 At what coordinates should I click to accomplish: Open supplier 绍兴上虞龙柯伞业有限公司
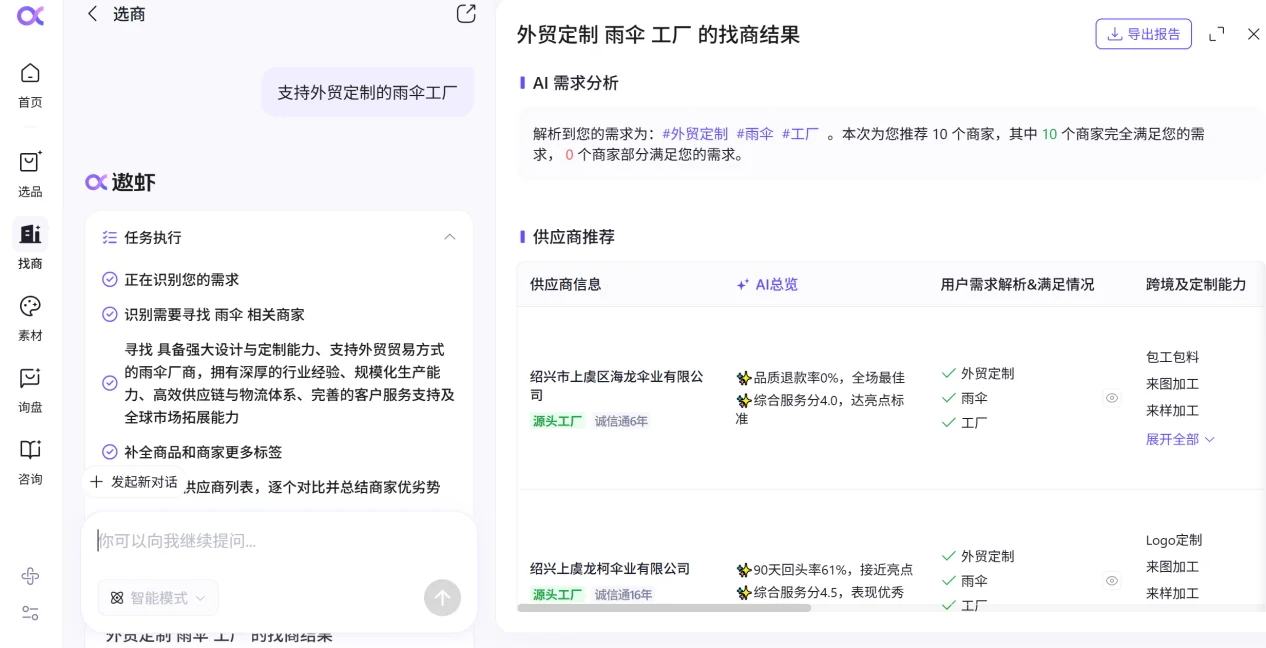click(x=610, y=569)
